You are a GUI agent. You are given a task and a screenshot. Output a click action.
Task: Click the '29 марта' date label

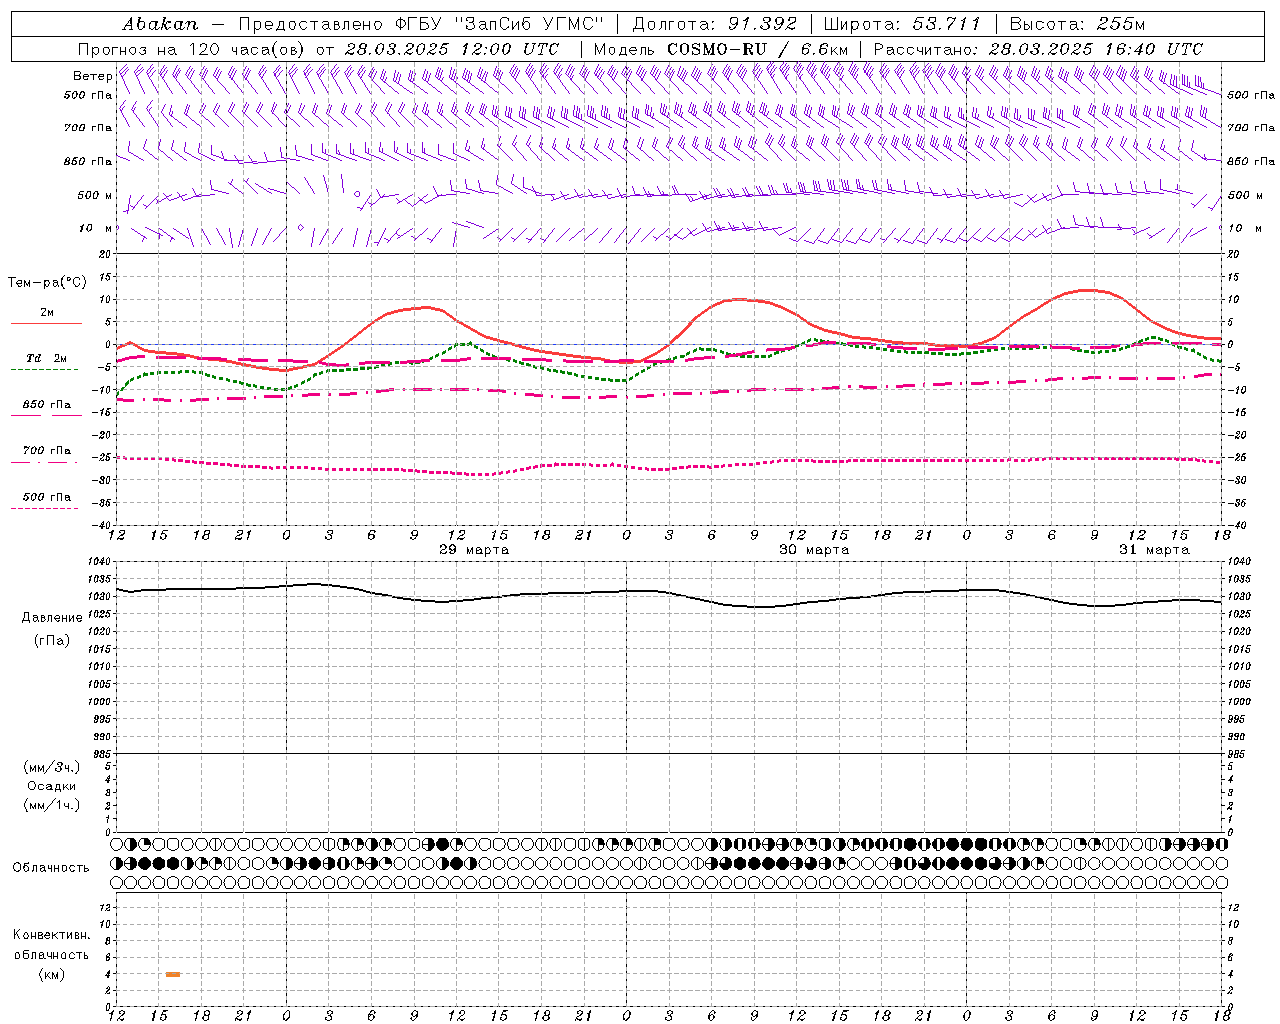click(474, 550)
